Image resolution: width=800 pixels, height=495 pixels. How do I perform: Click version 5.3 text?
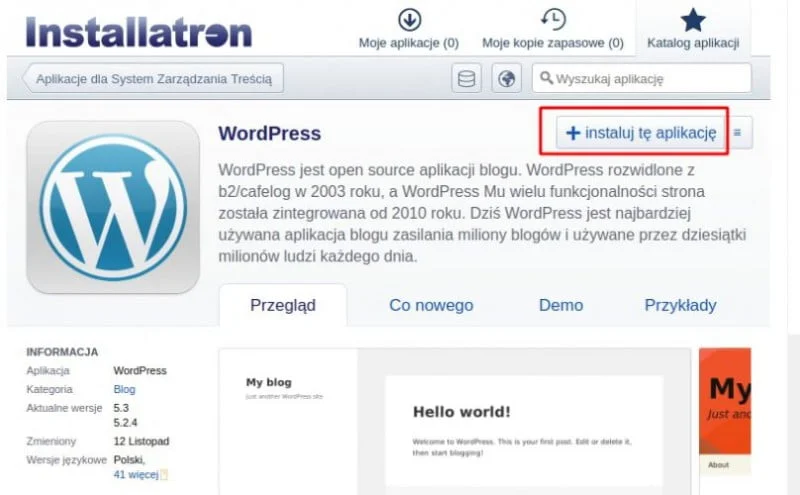coord(121,408)
